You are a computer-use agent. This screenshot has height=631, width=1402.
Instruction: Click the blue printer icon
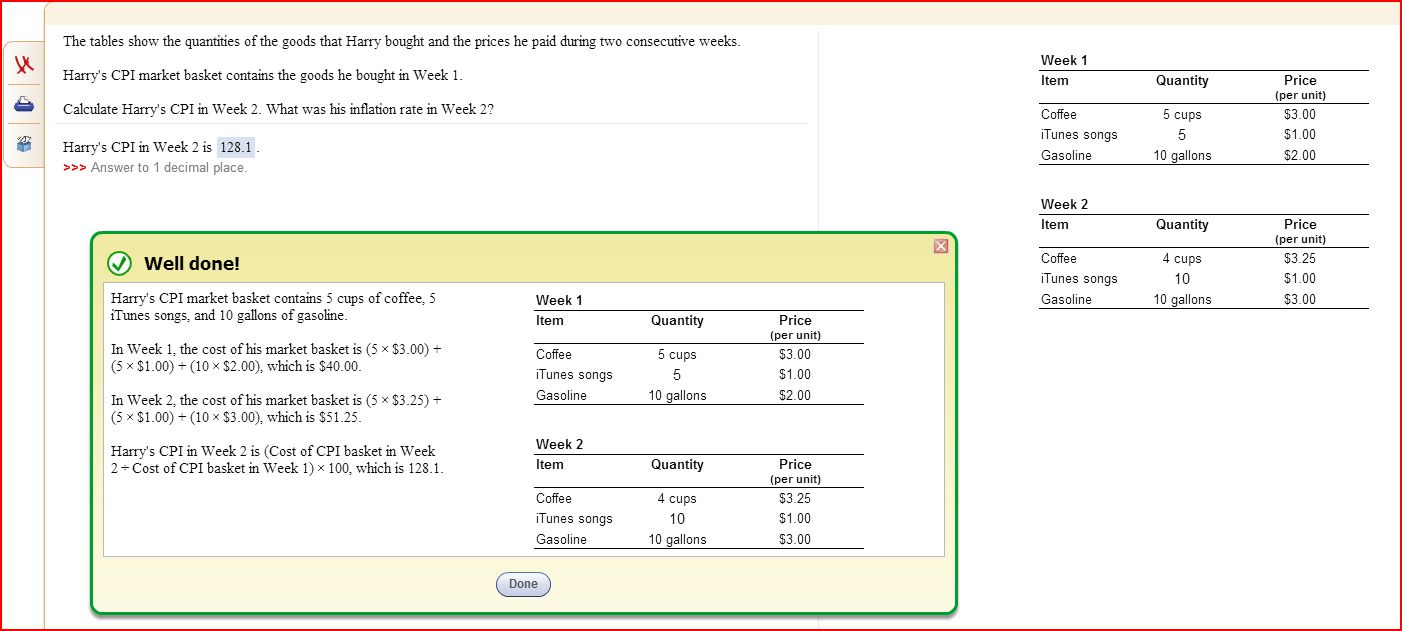[24, 105]
